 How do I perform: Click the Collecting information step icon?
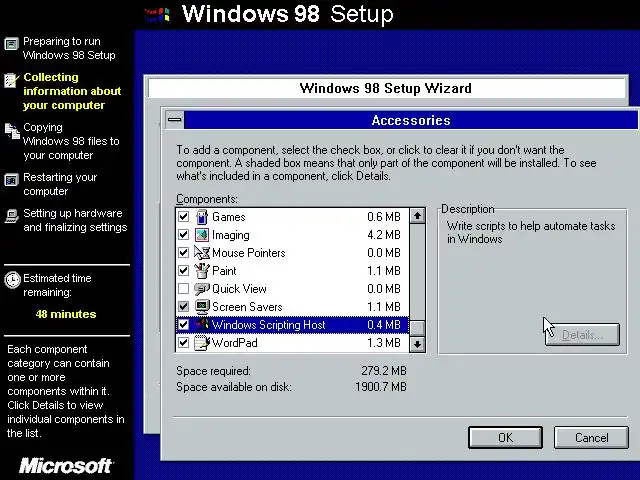coord(11,80)
